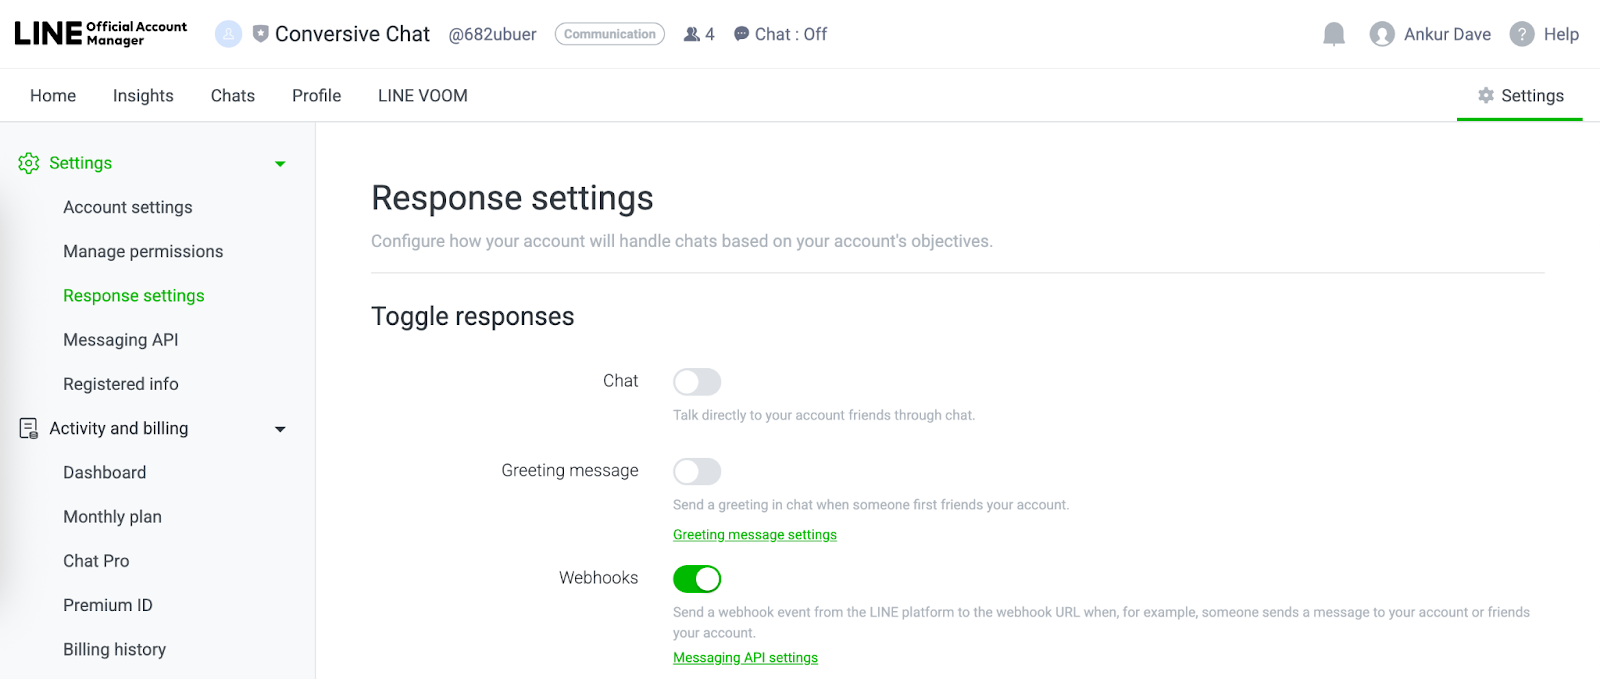Open Messaging API in sidebar

[121, 340]
